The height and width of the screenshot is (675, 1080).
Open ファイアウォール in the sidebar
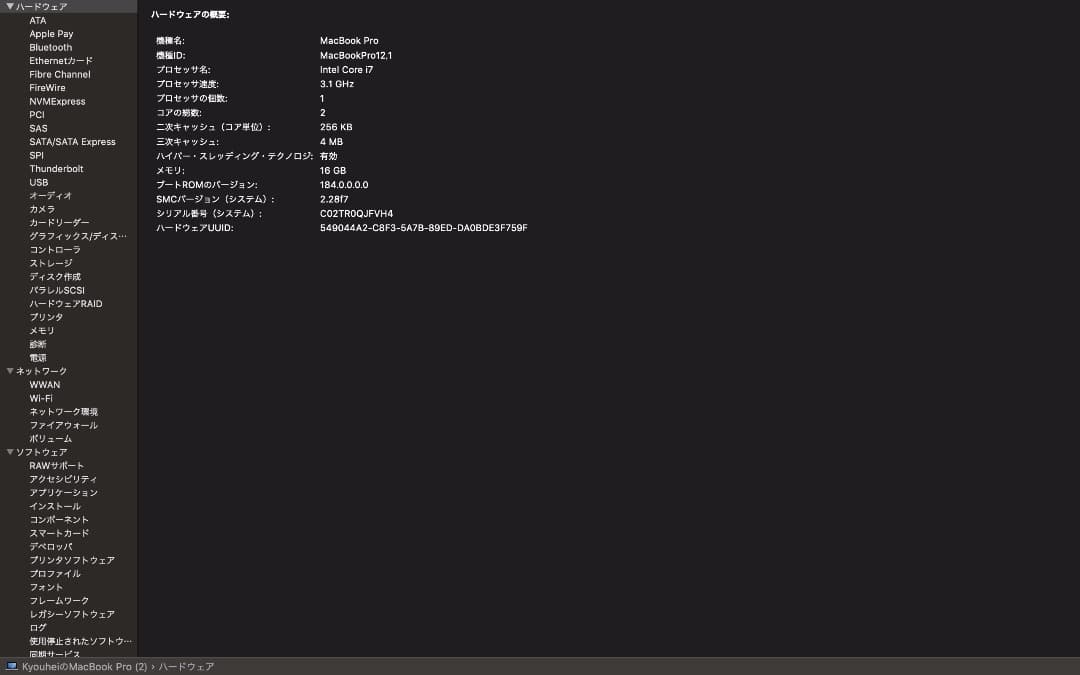63,425
